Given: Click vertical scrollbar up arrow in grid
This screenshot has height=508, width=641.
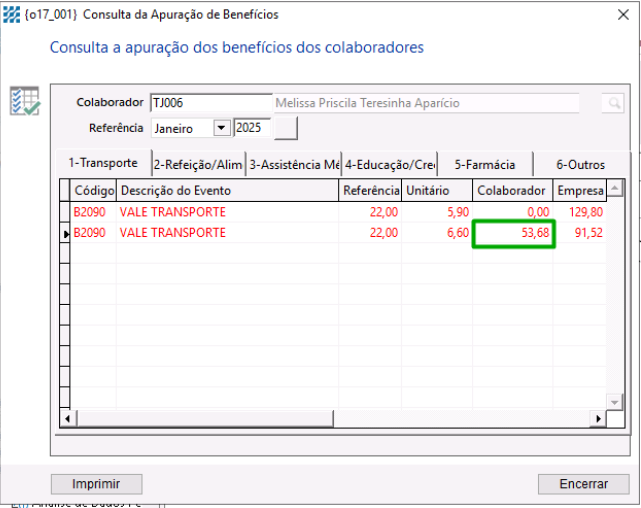Looking at the screenshot, I should pyautogui.click(x=616, y=189).
